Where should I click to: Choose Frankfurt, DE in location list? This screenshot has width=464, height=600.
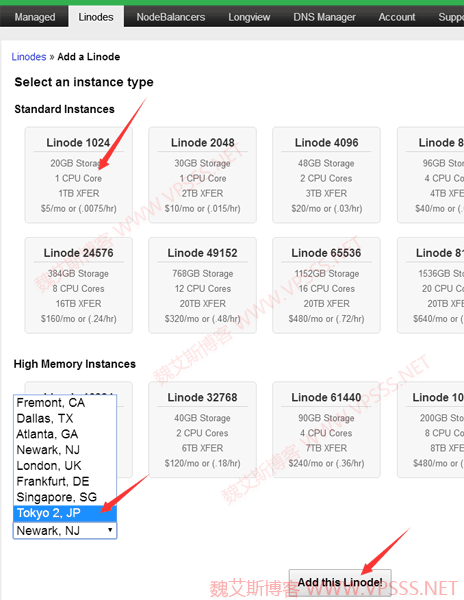point(65,481)
